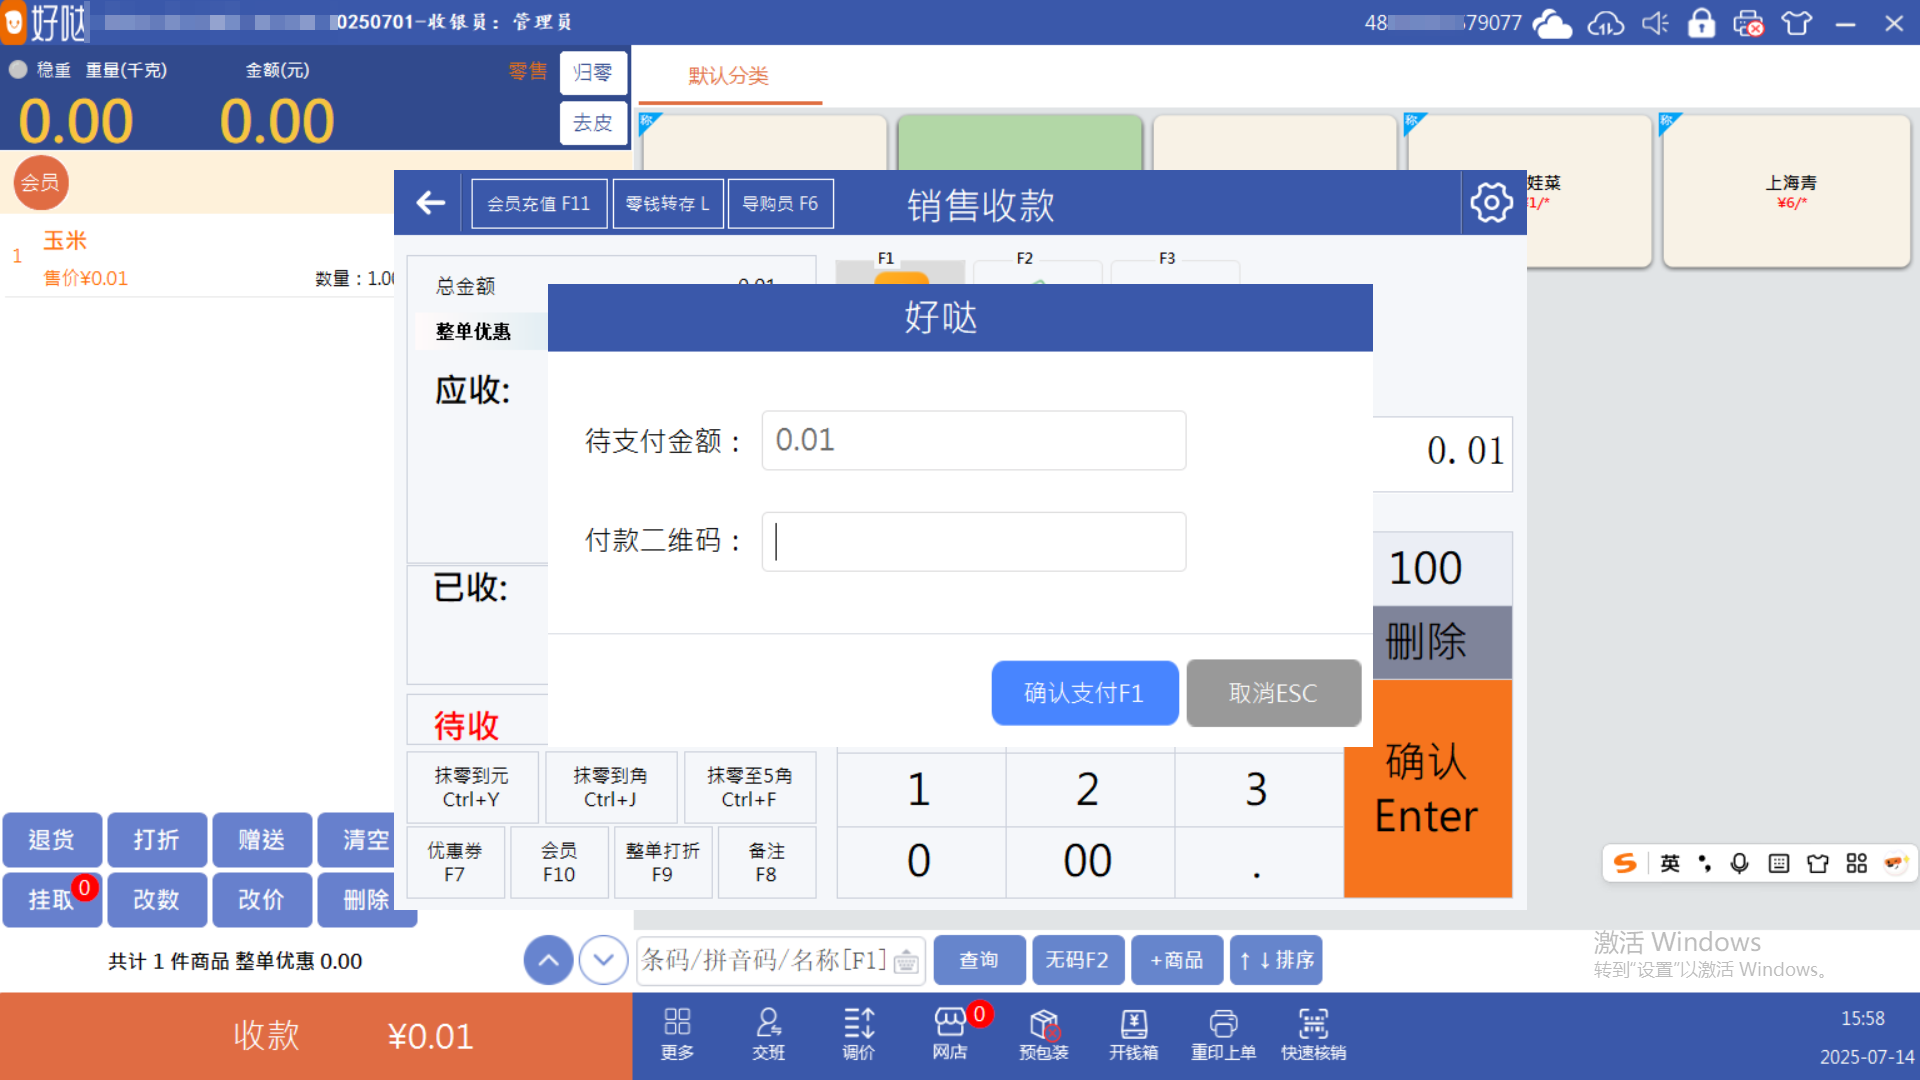The width and height of the screenshot is (1920, 1080).
Task: Focus the 付款二维码 input field
Action: (973, 542)
